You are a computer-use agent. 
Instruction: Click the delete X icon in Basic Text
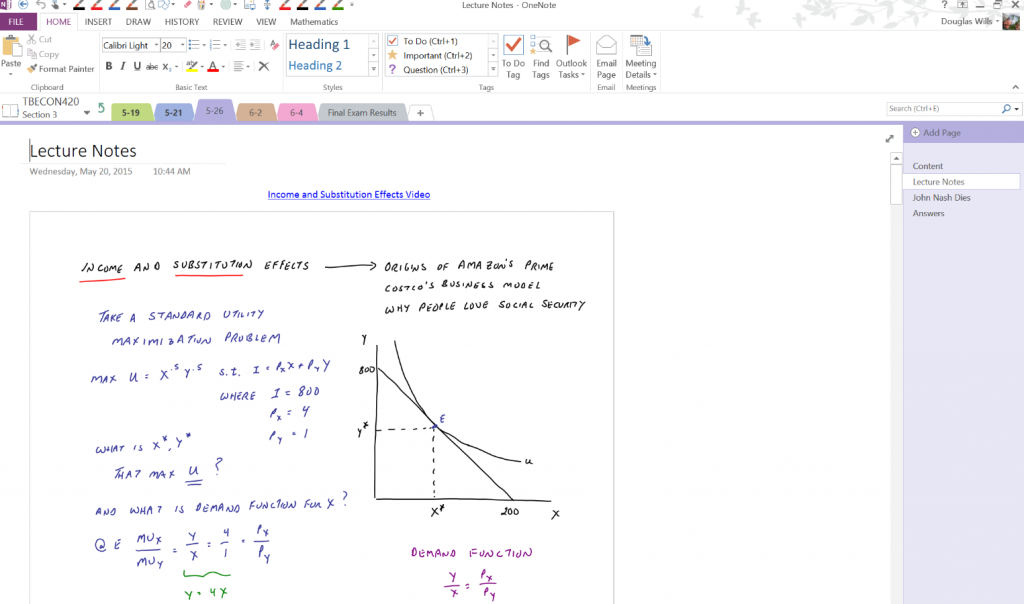pyautogui.click(x=264, y=66)
